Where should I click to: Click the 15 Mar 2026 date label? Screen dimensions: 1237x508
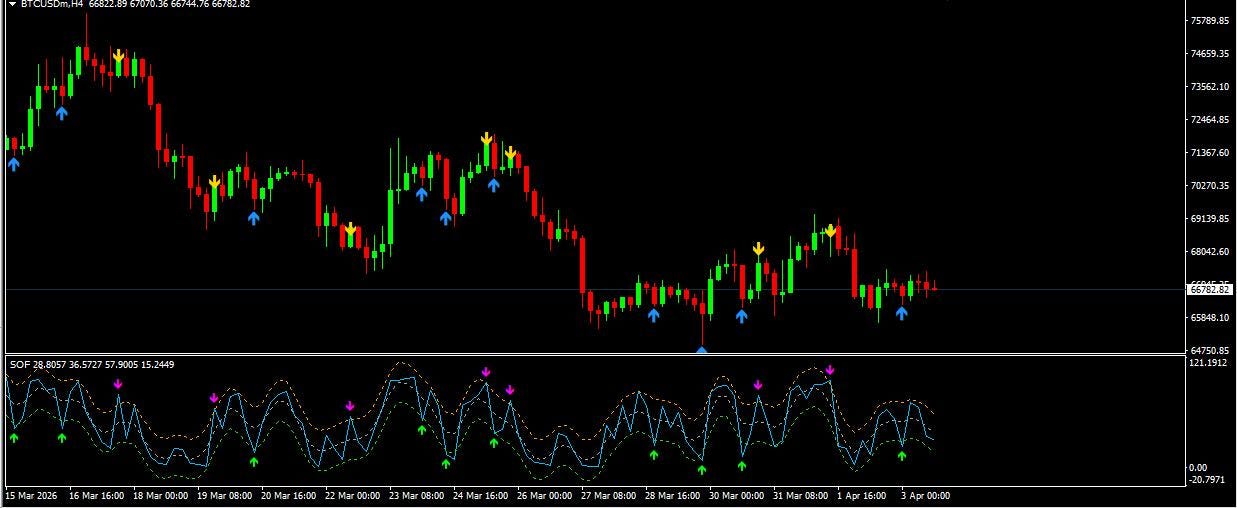click(32, 496)
